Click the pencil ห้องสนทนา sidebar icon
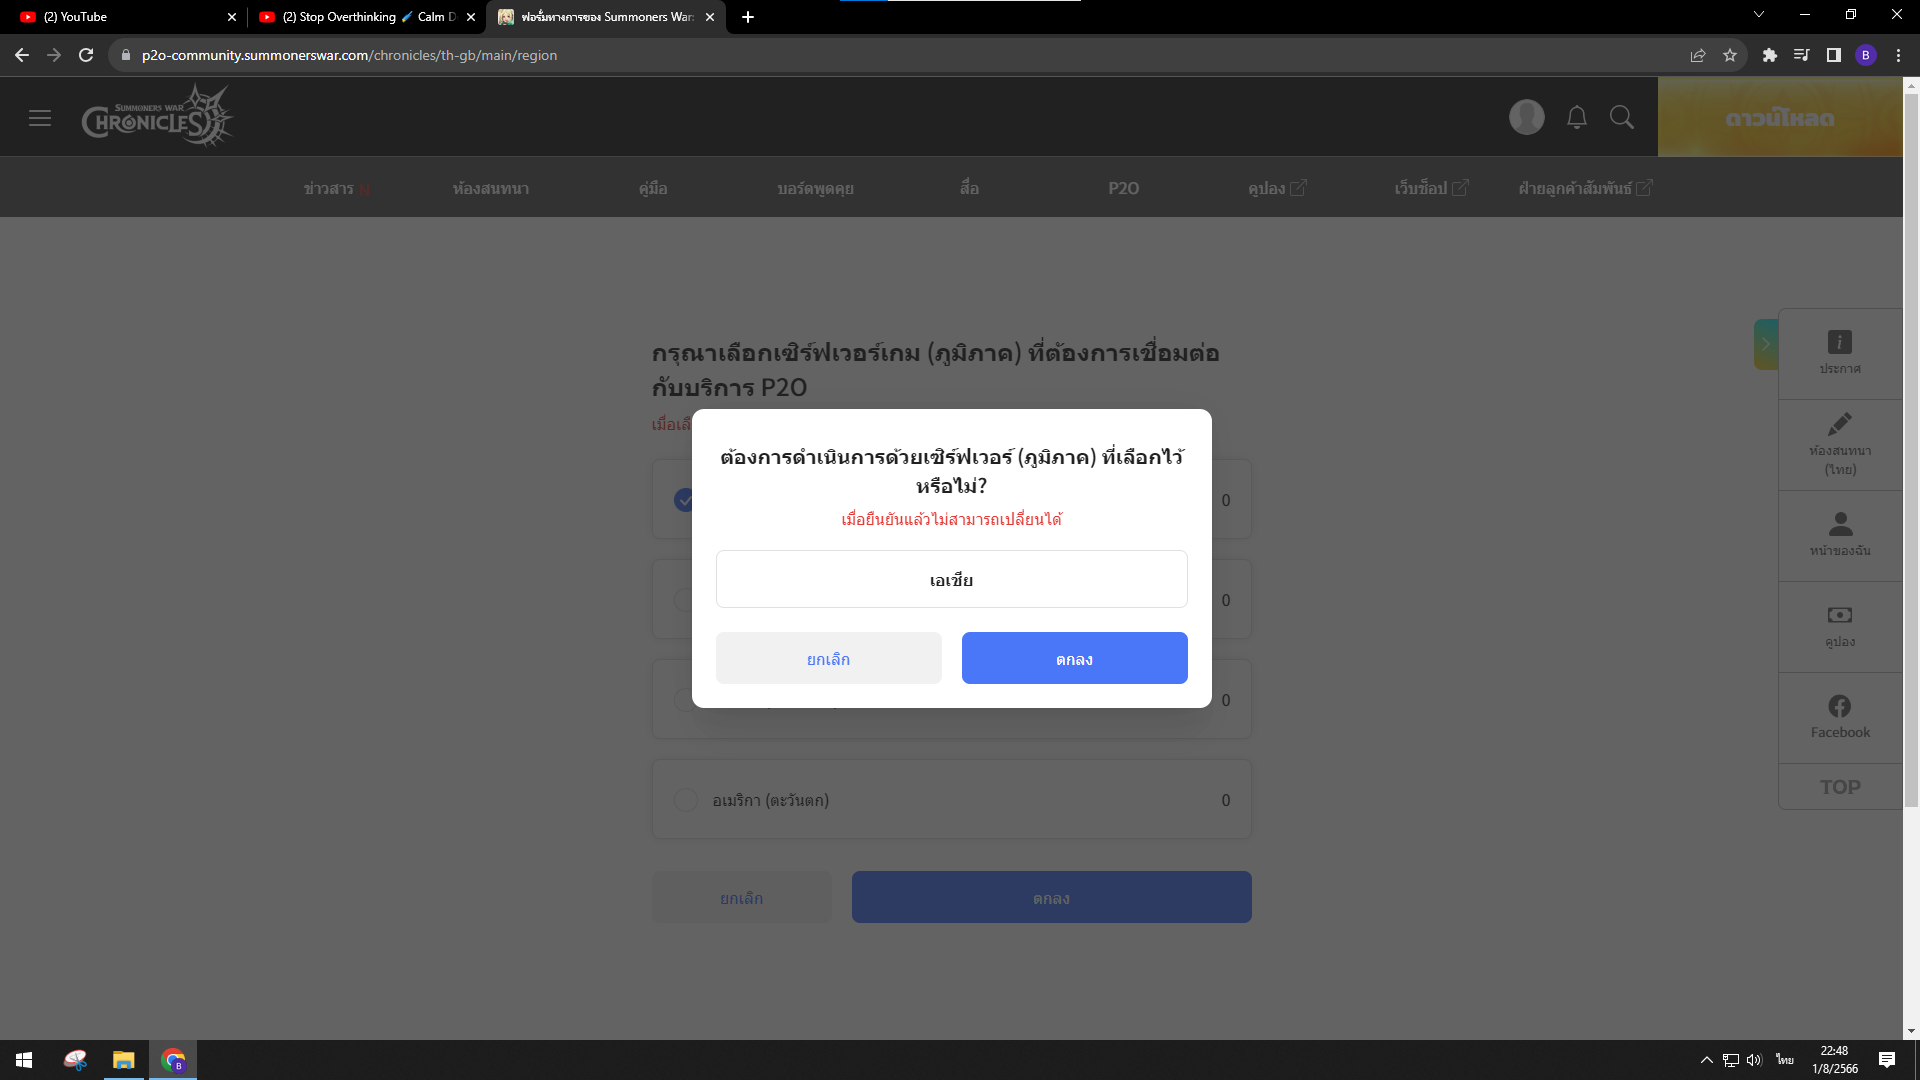The image size is (1920, 1080). [x=1840, y=424]
